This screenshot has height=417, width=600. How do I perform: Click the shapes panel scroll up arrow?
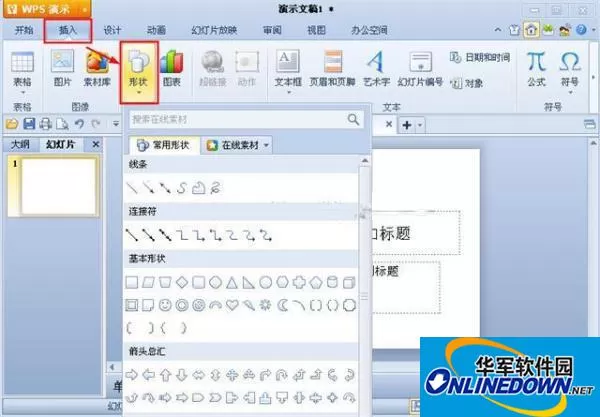click(365, 160)
